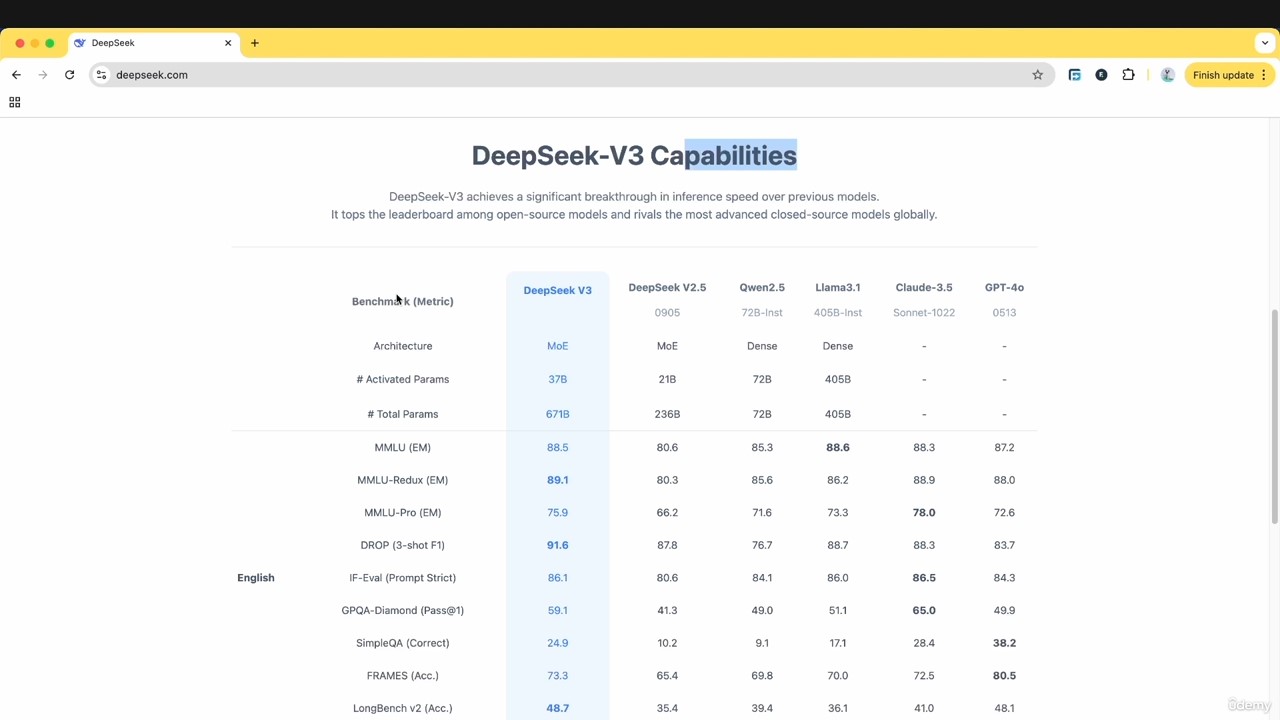
Task: Click the 78.0 MMLU-Pro score for Claude-3.5
Action: 924,512
